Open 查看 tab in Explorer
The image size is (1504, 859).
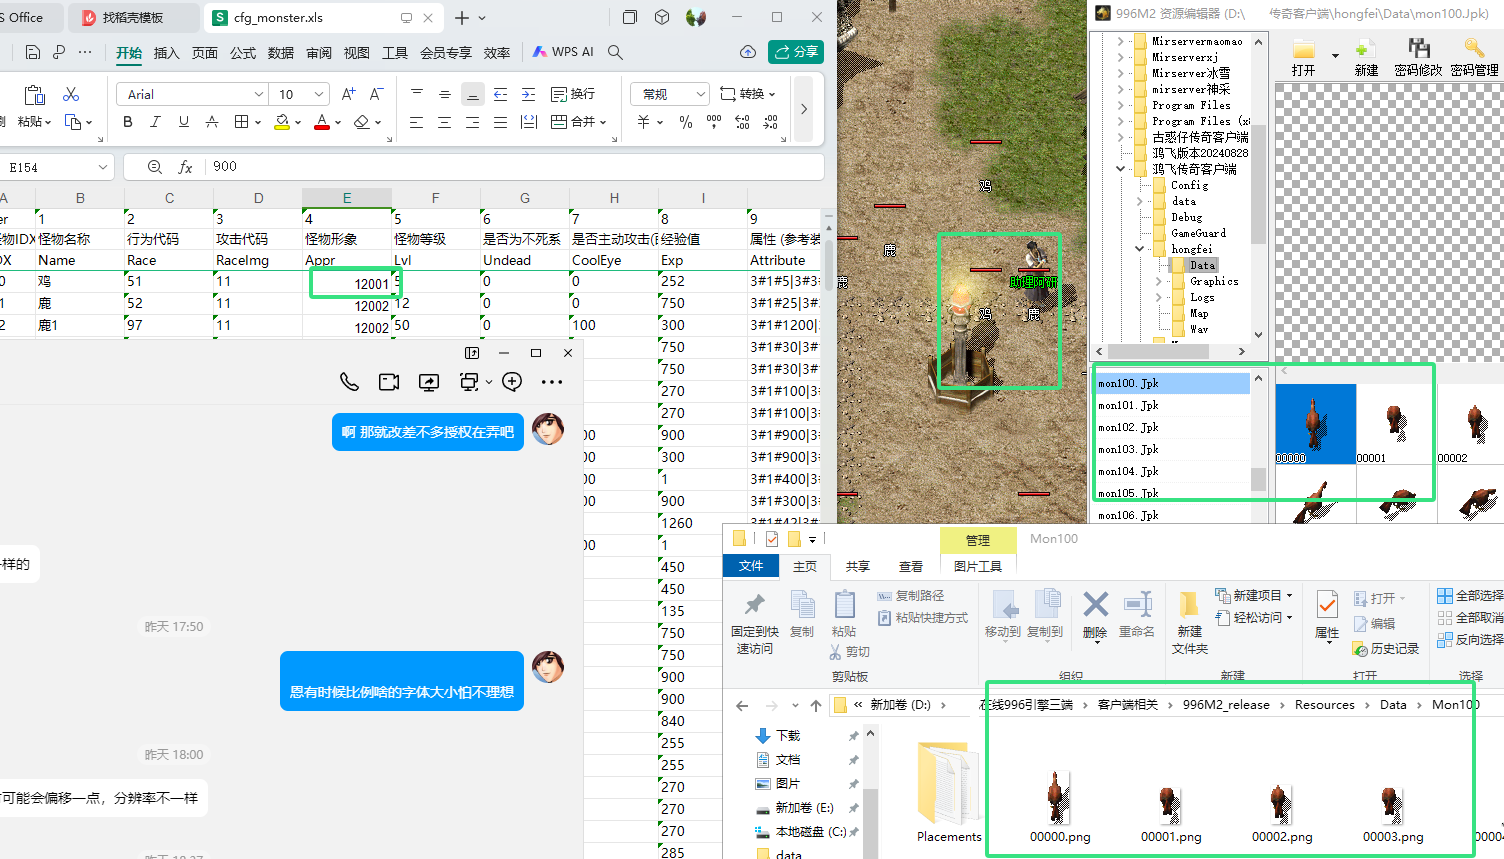click(910, 566)
